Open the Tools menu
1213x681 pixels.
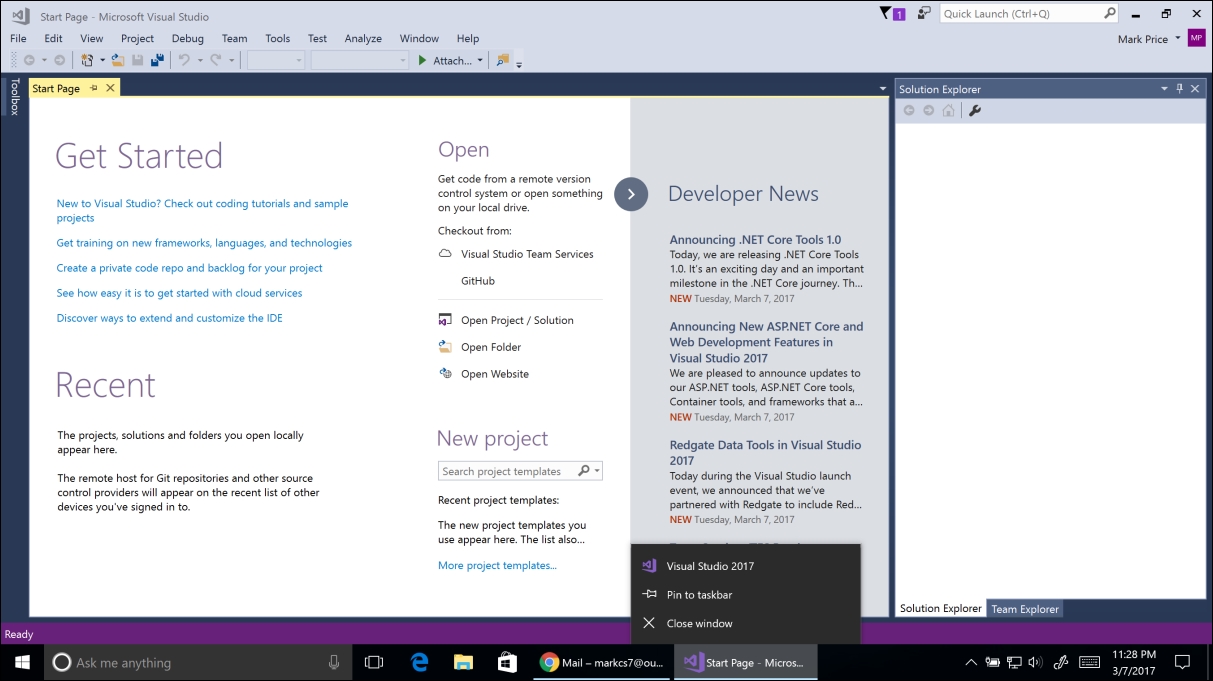click(x=278, y=38)
